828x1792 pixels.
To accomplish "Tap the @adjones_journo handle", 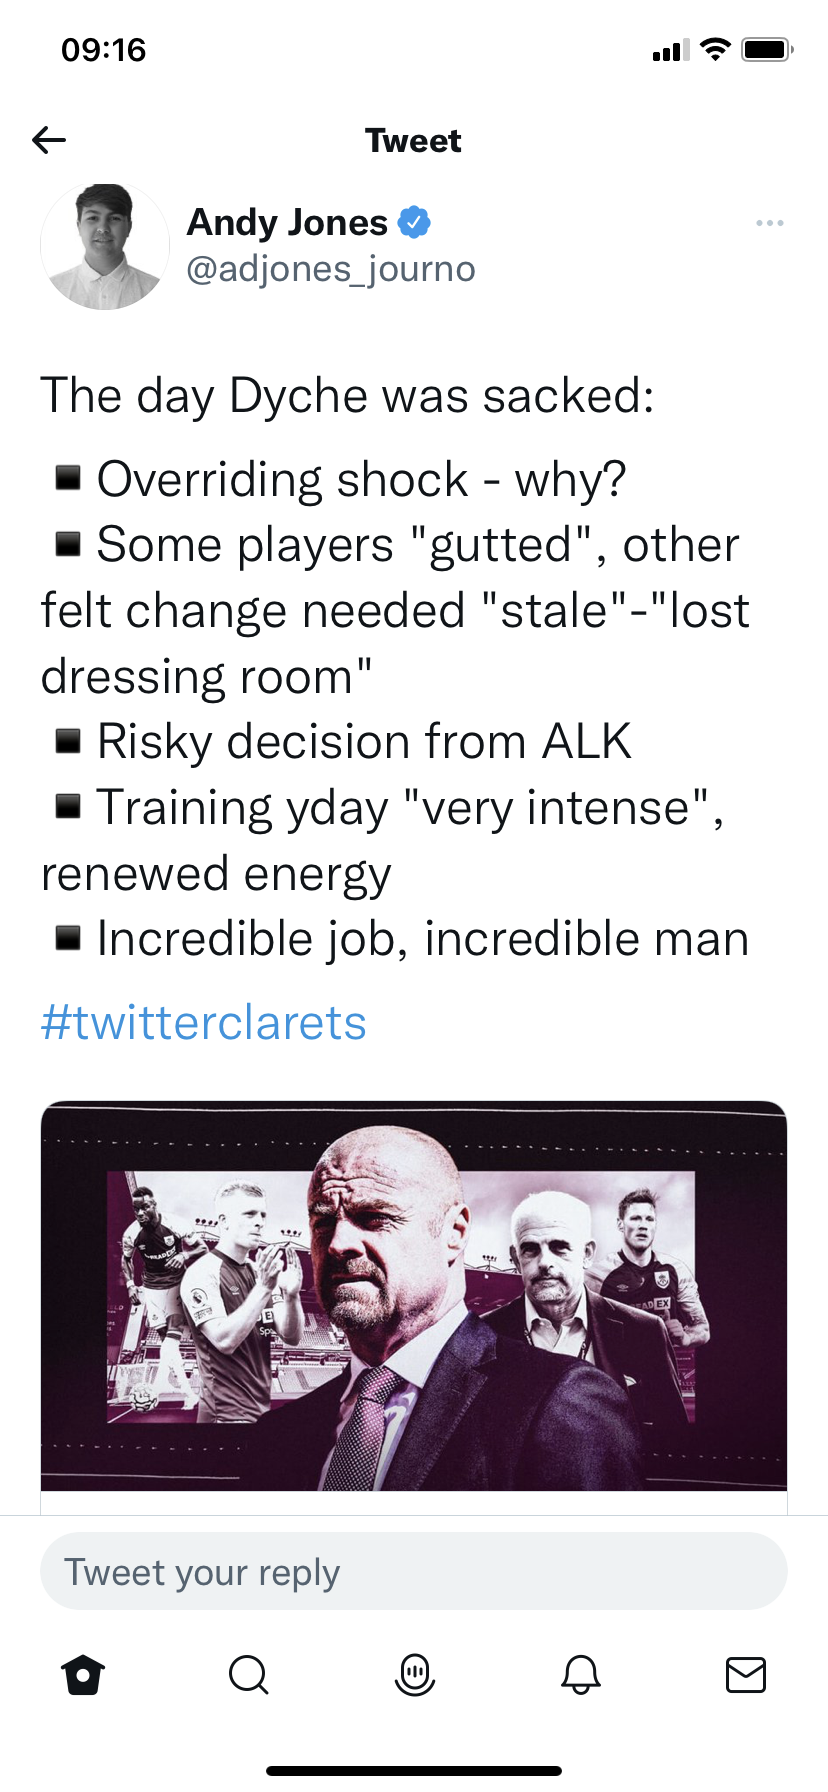I will pyautogui.click(x=330, y=269).
